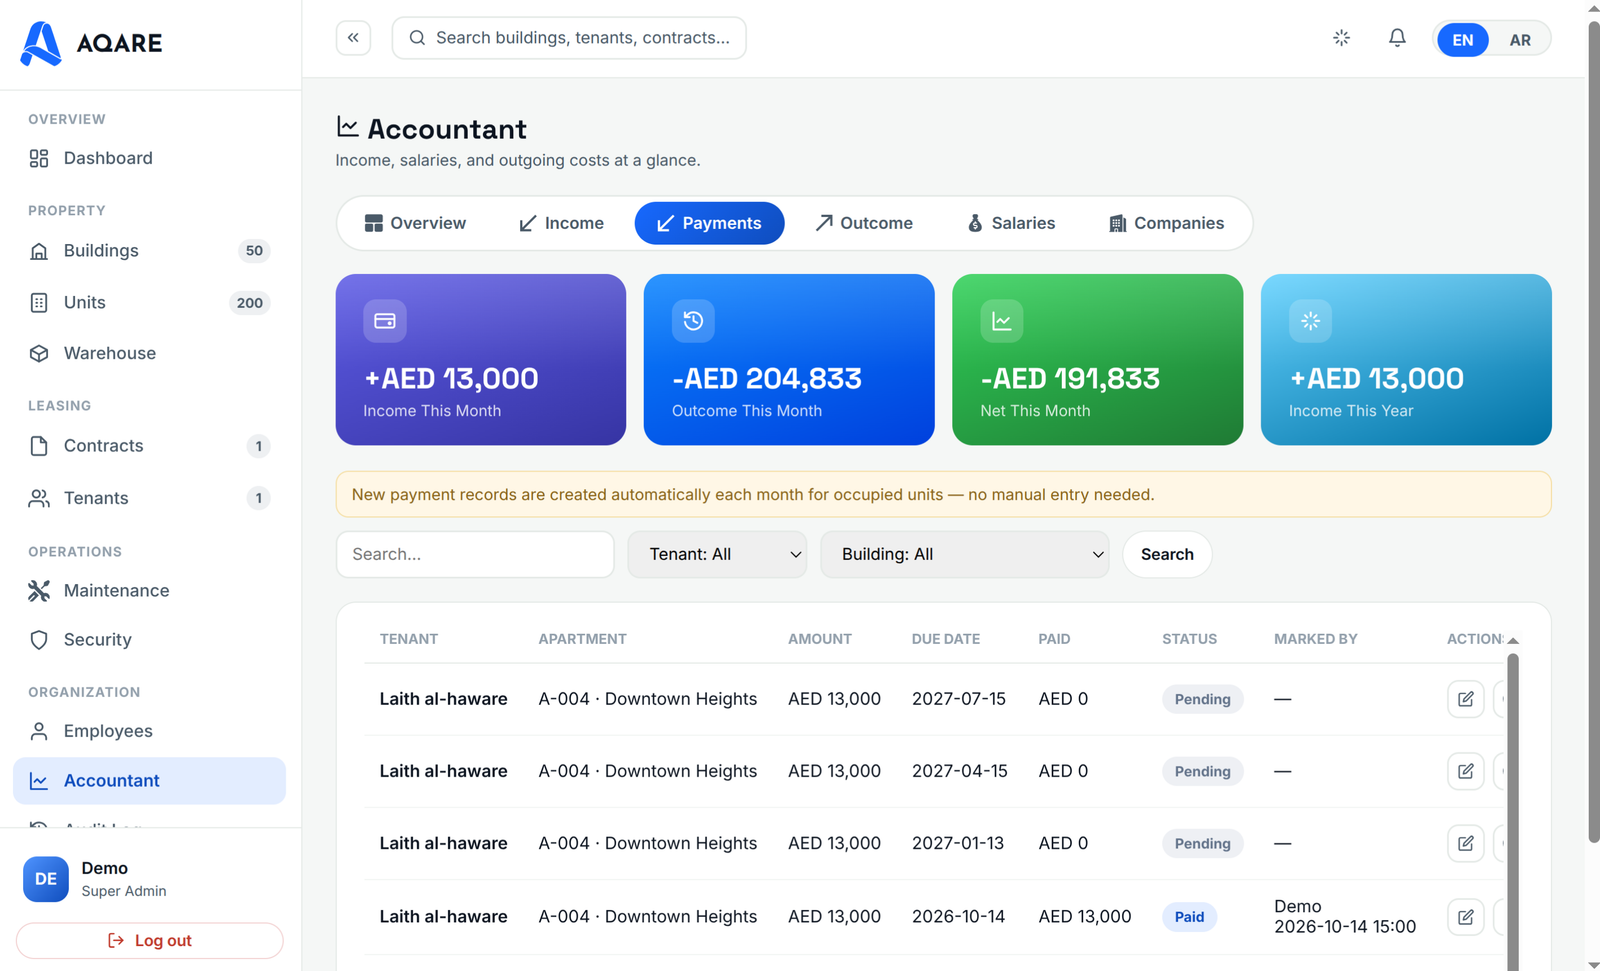This screenshot has height=971, width=1600.
Task: Select the Payments tab
Action: pyautogui.click(x=709, y=223)
